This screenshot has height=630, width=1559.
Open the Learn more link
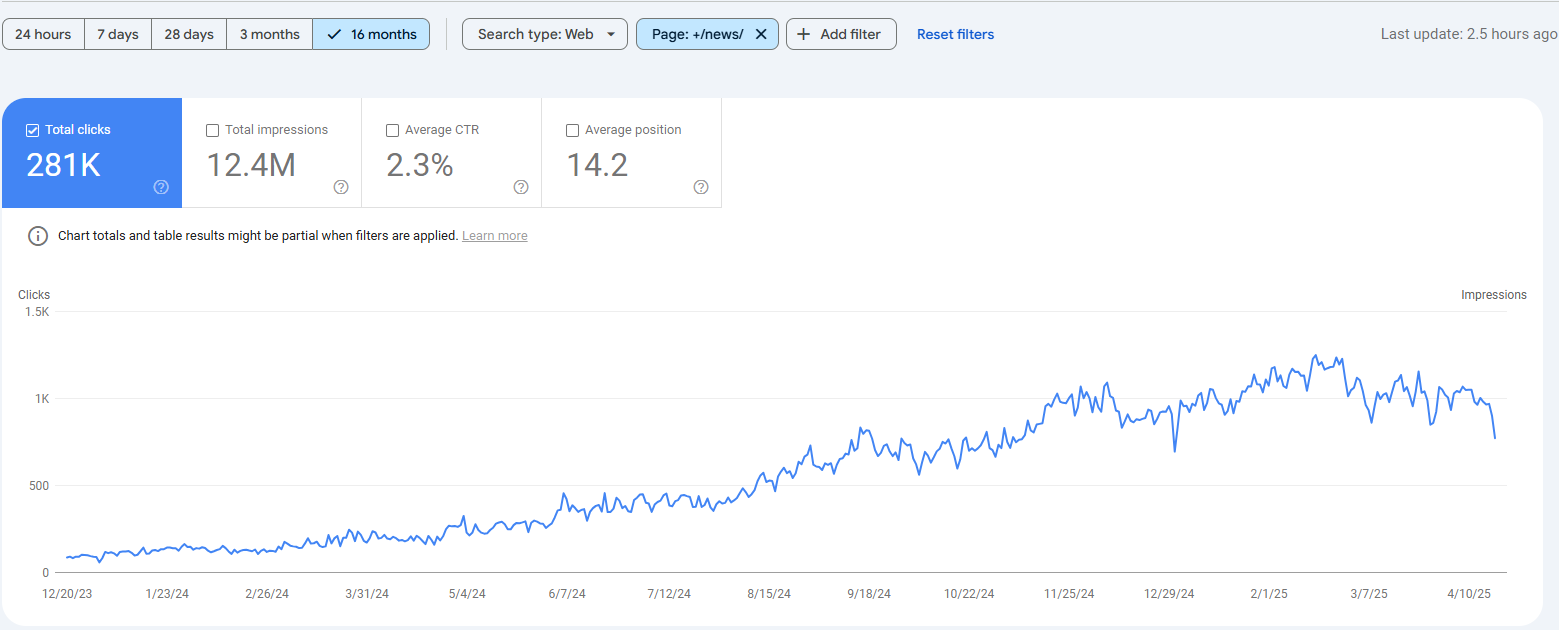tap(495, 236)
